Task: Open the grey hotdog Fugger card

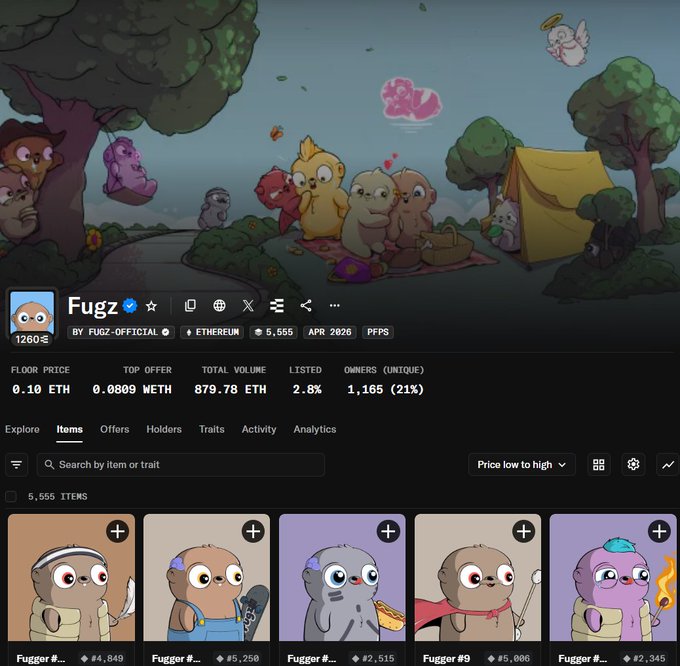Action: (342, 578)
